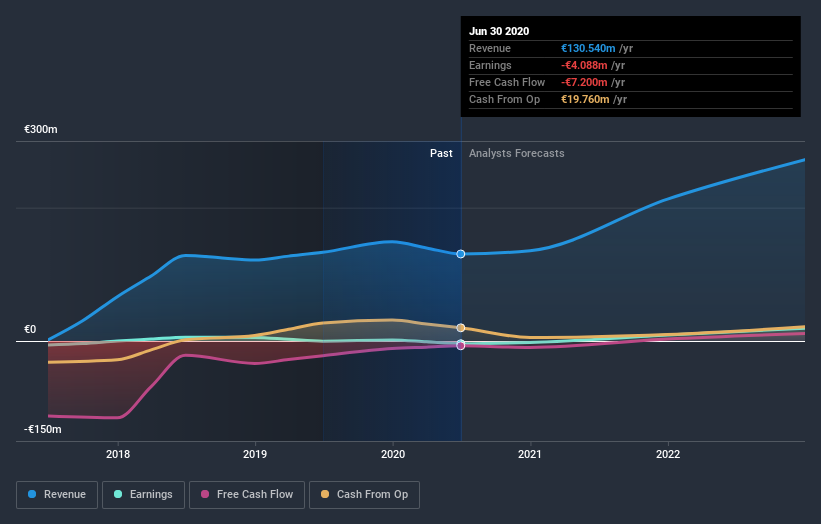
Task: Click the €300m y-axis label
Action: [x=41, y=129]
